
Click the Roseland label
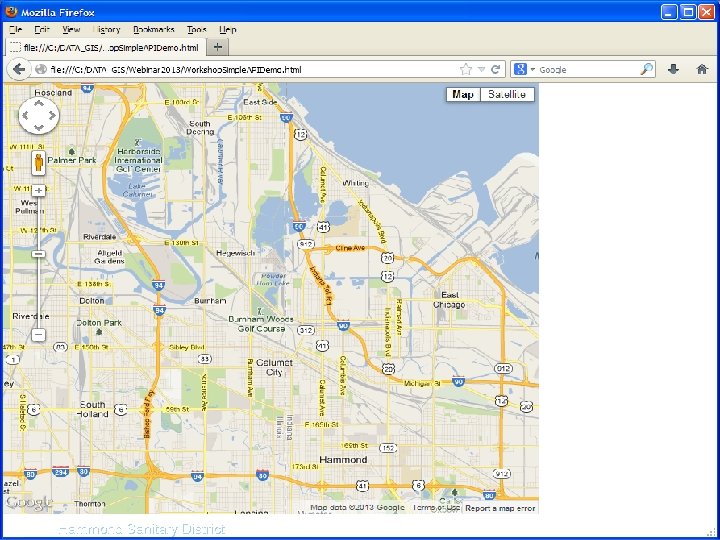click(53, 93)
